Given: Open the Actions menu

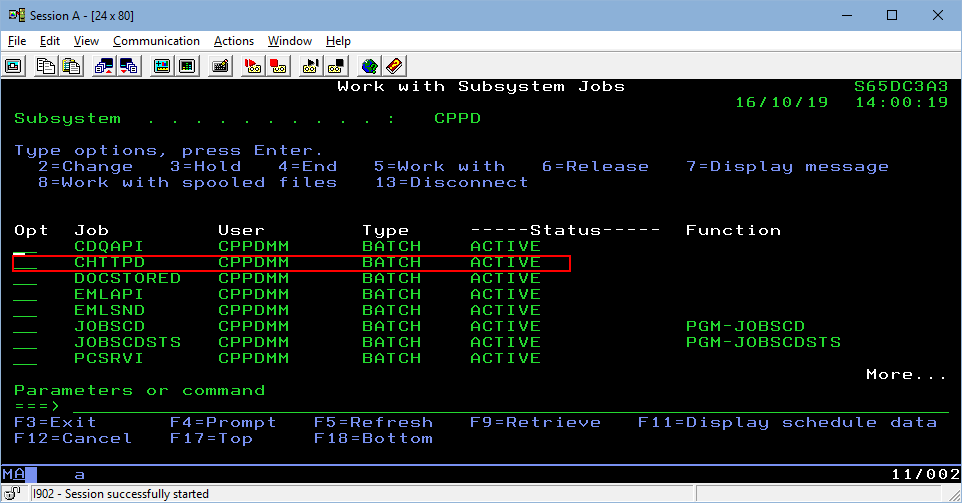Looking at the screenshot, I should 234,41.
